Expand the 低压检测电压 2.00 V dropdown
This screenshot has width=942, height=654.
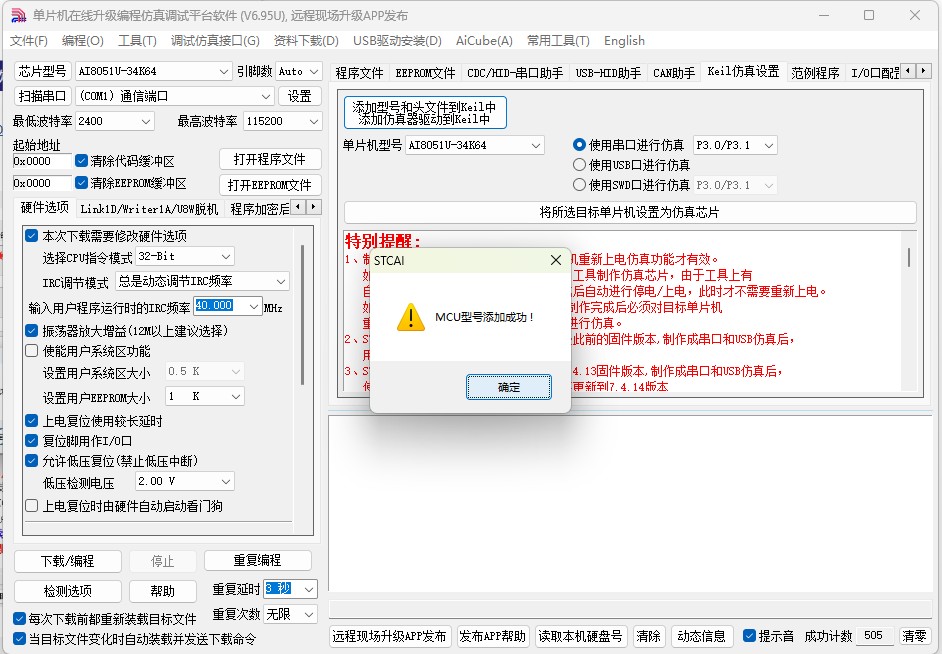pos(226,481)
